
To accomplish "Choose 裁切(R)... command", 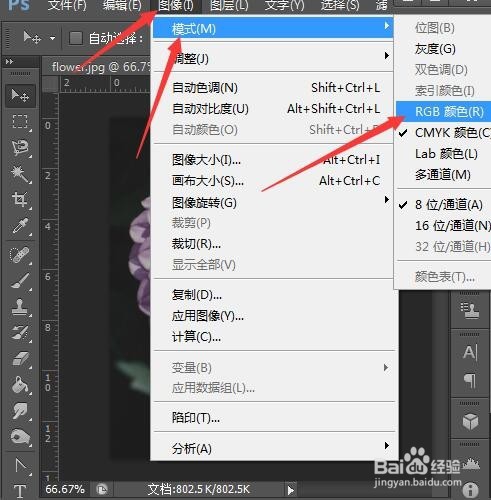I will click(273, 244).
